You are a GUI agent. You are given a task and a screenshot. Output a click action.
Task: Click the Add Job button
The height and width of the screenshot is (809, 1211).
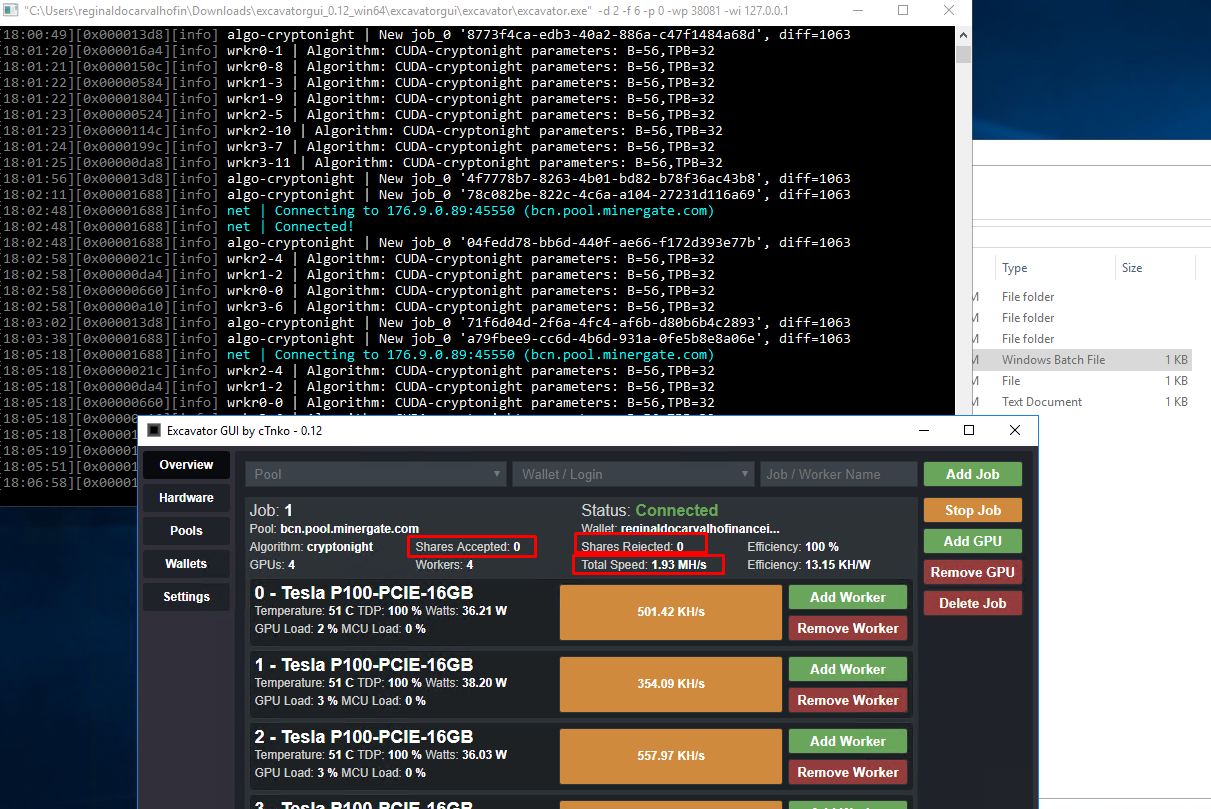(972, 473)
